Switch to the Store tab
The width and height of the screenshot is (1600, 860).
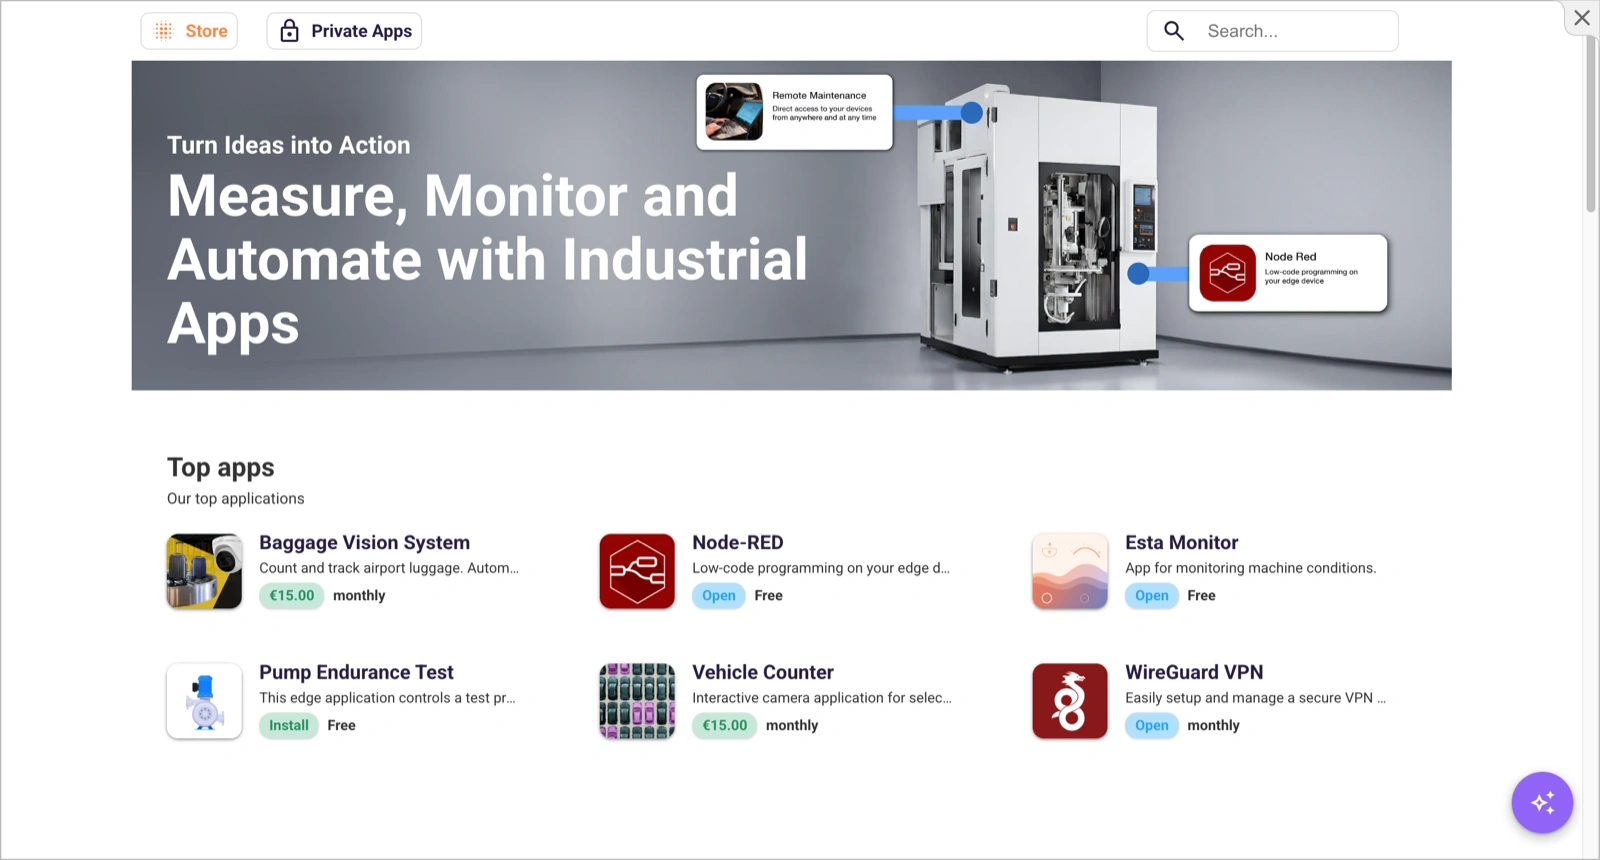point(190,31)
